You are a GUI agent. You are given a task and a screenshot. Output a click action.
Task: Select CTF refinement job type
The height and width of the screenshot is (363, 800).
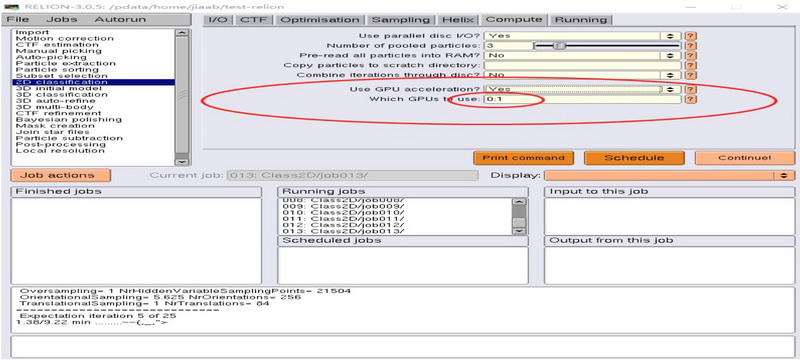tap(93, 113)
